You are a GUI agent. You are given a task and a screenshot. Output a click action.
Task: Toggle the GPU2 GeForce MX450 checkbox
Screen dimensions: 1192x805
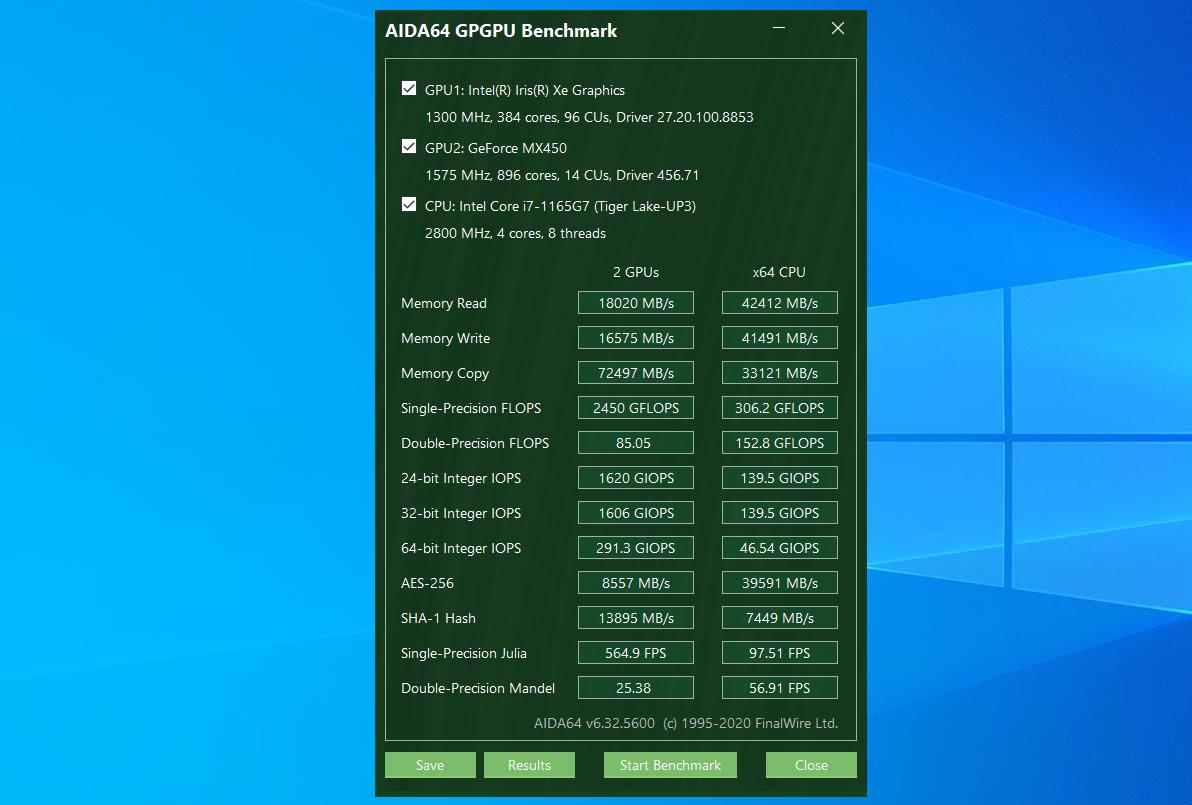[x=409, y=147]
